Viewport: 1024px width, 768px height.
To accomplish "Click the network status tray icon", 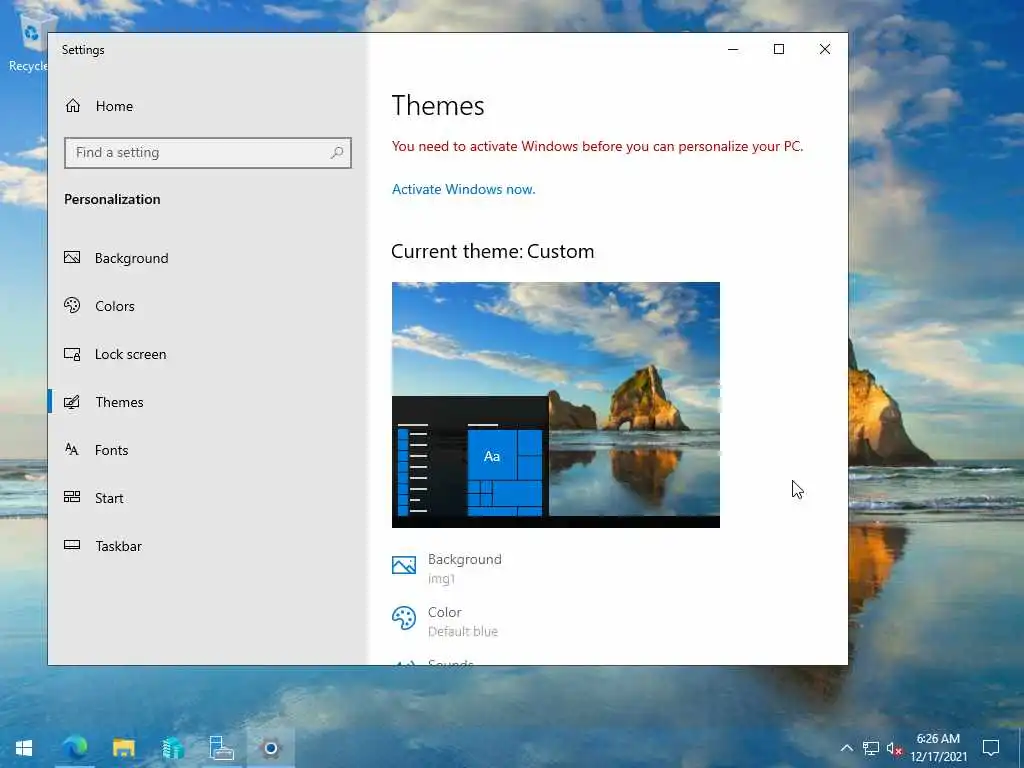I will pyautogui.click(x=871, y=748).
